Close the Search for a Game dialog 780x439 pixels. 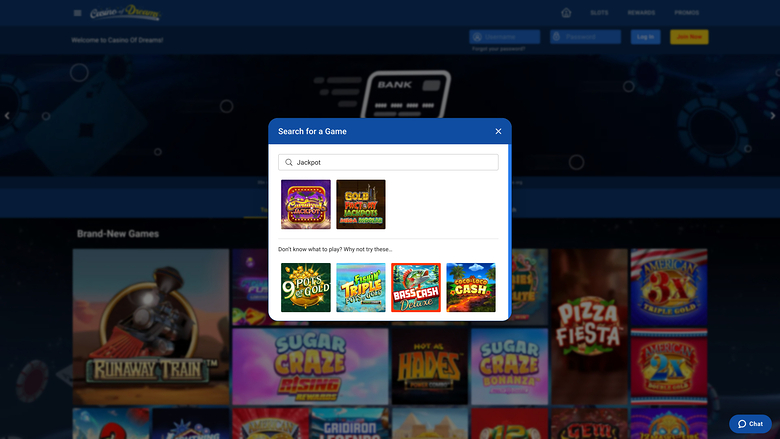click(x=498, y=131)
